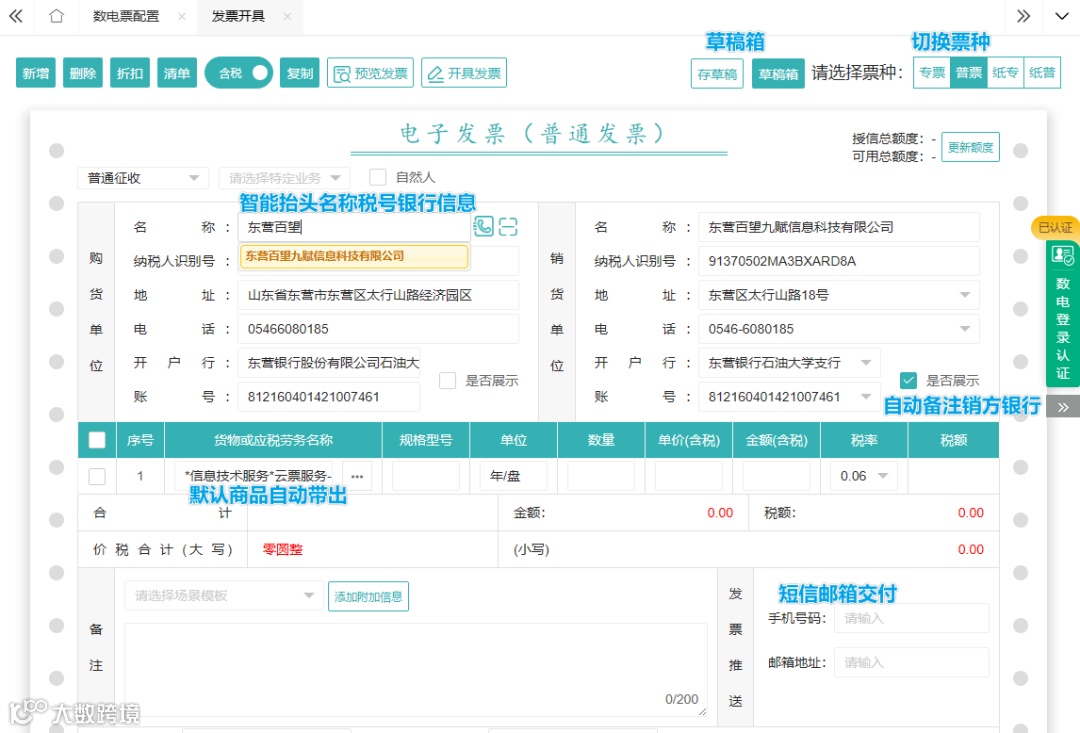Untick seller 是否展示 checkbox
1080x733 pixels.
coord(908,380)
